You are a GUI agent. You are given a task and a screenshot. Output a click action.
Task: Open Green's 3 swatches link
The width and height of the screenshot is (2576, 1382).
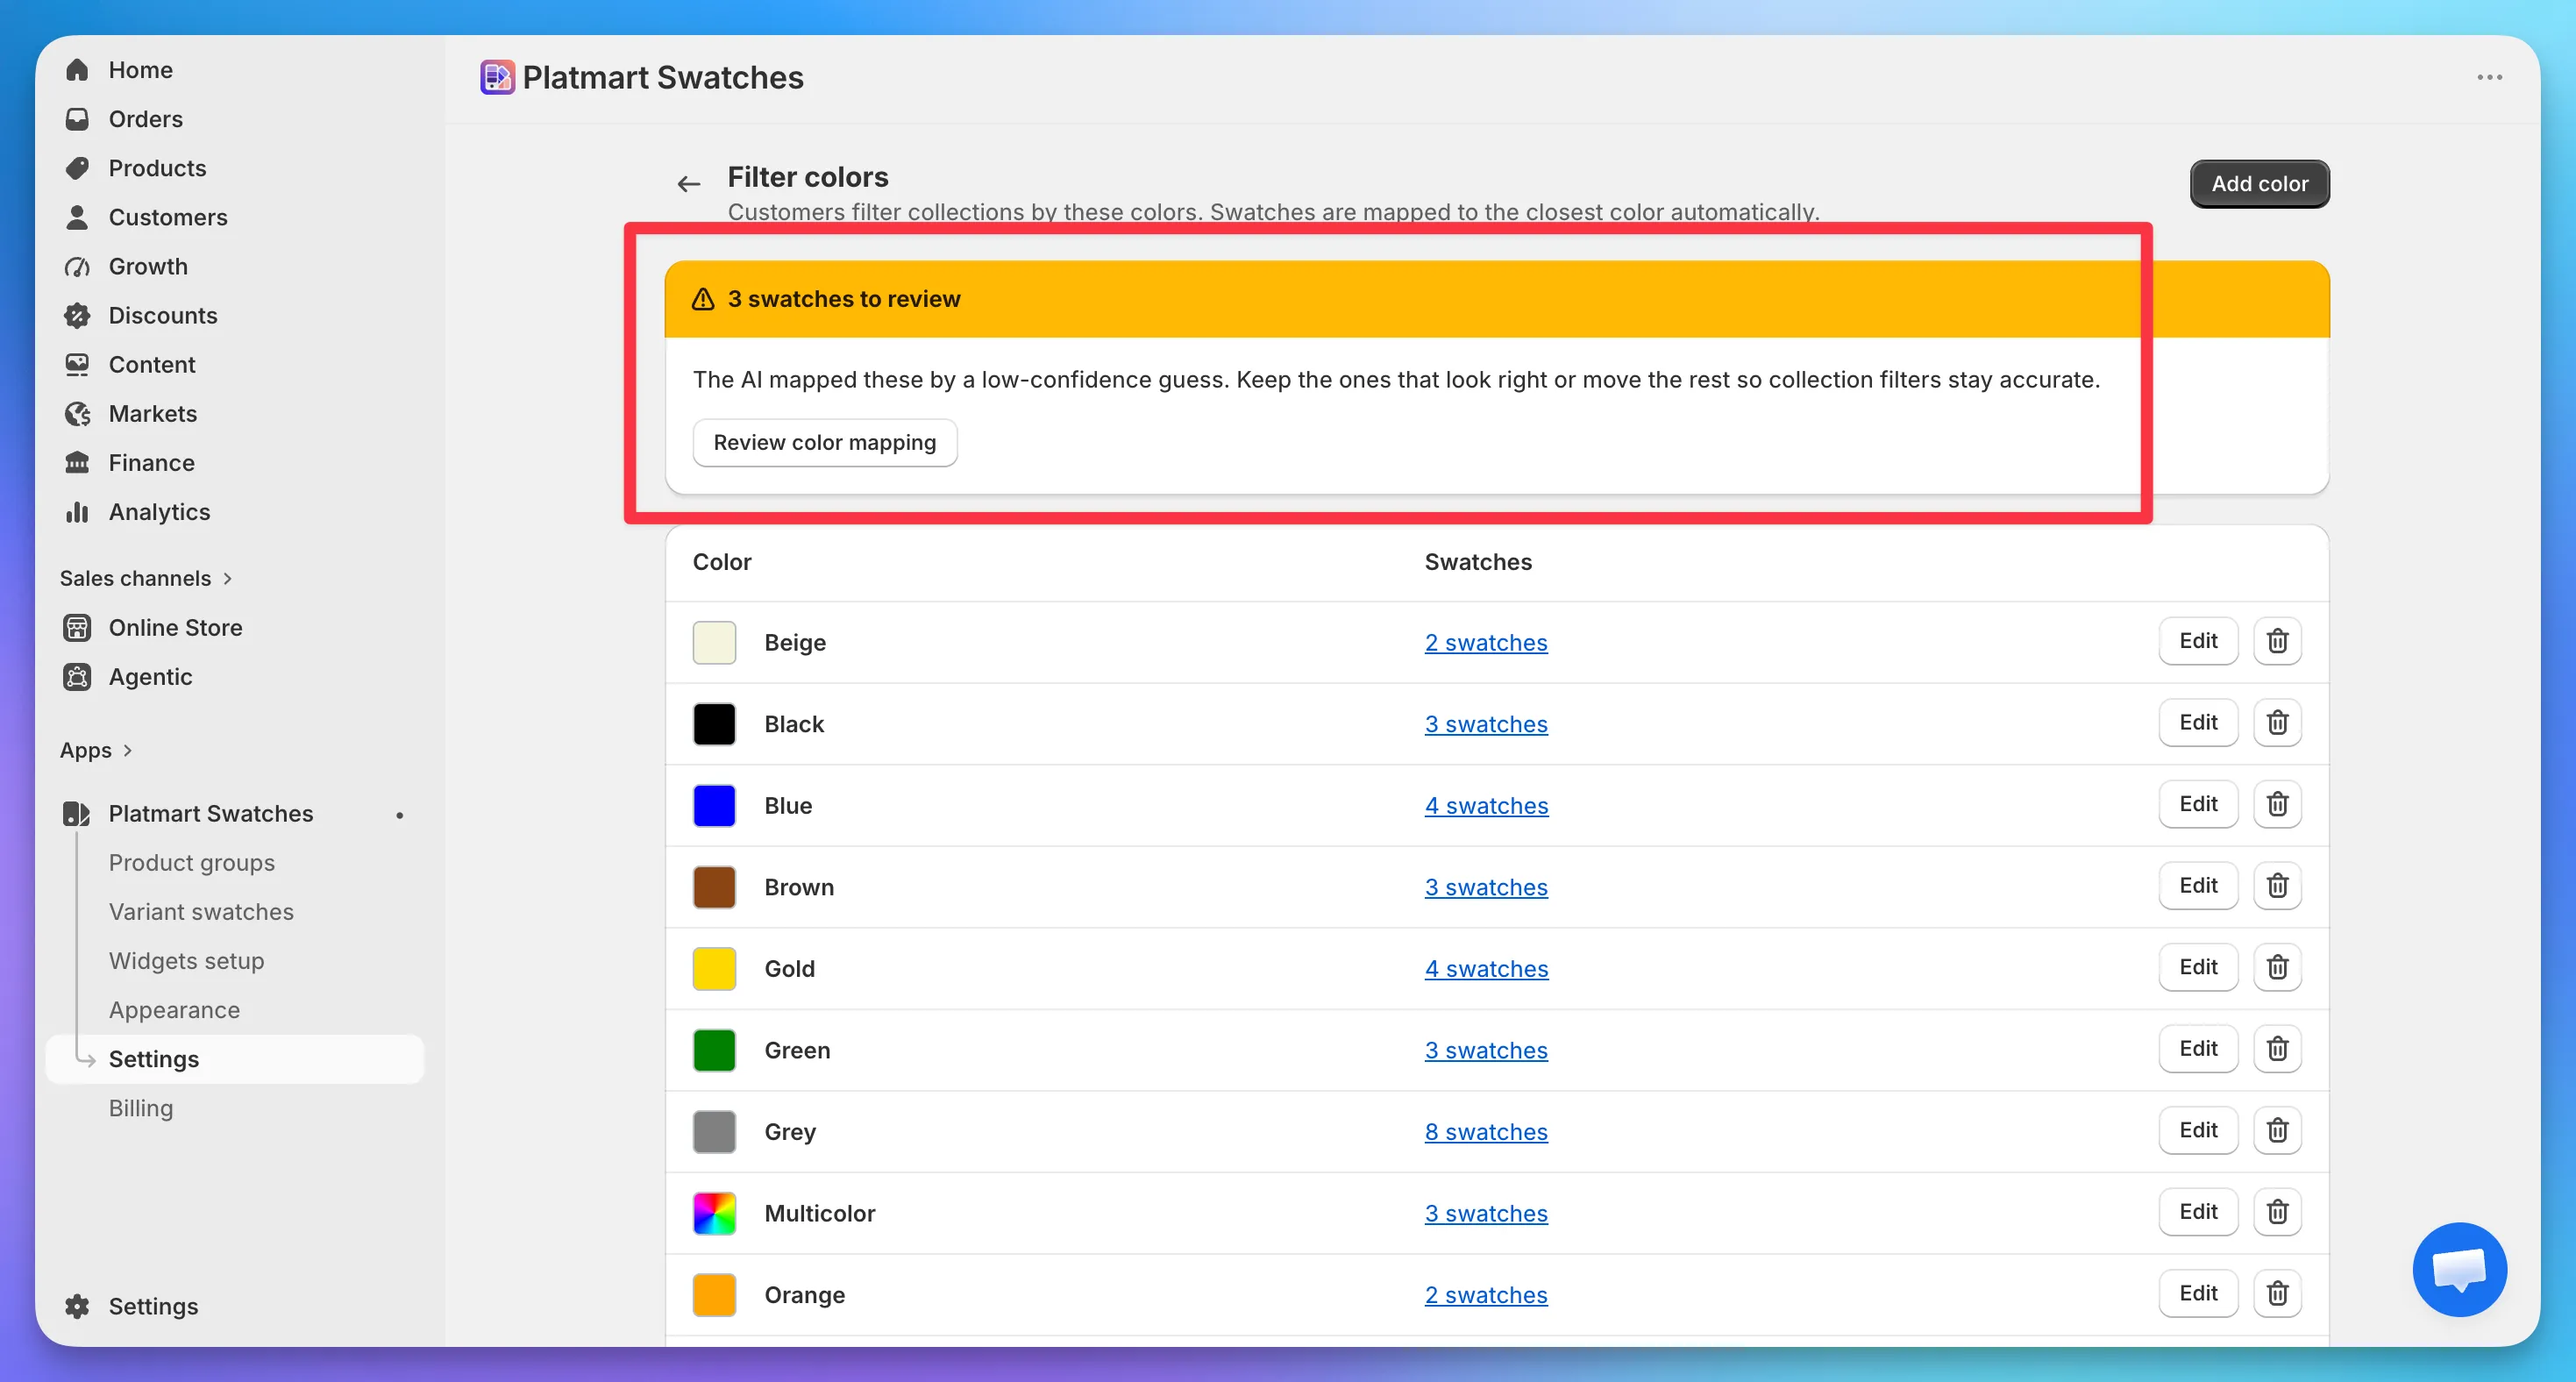click(1486, 1050)
